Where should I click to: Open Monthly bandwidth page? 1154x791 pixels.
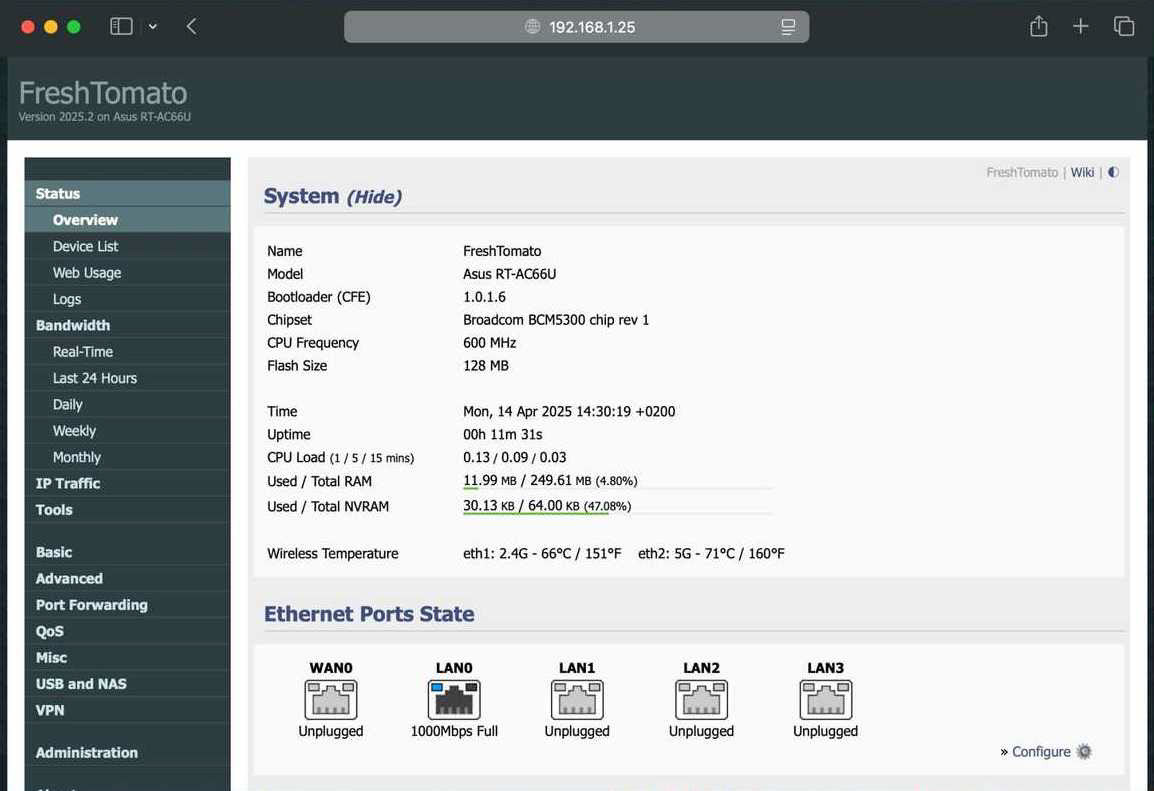point(127,458)
